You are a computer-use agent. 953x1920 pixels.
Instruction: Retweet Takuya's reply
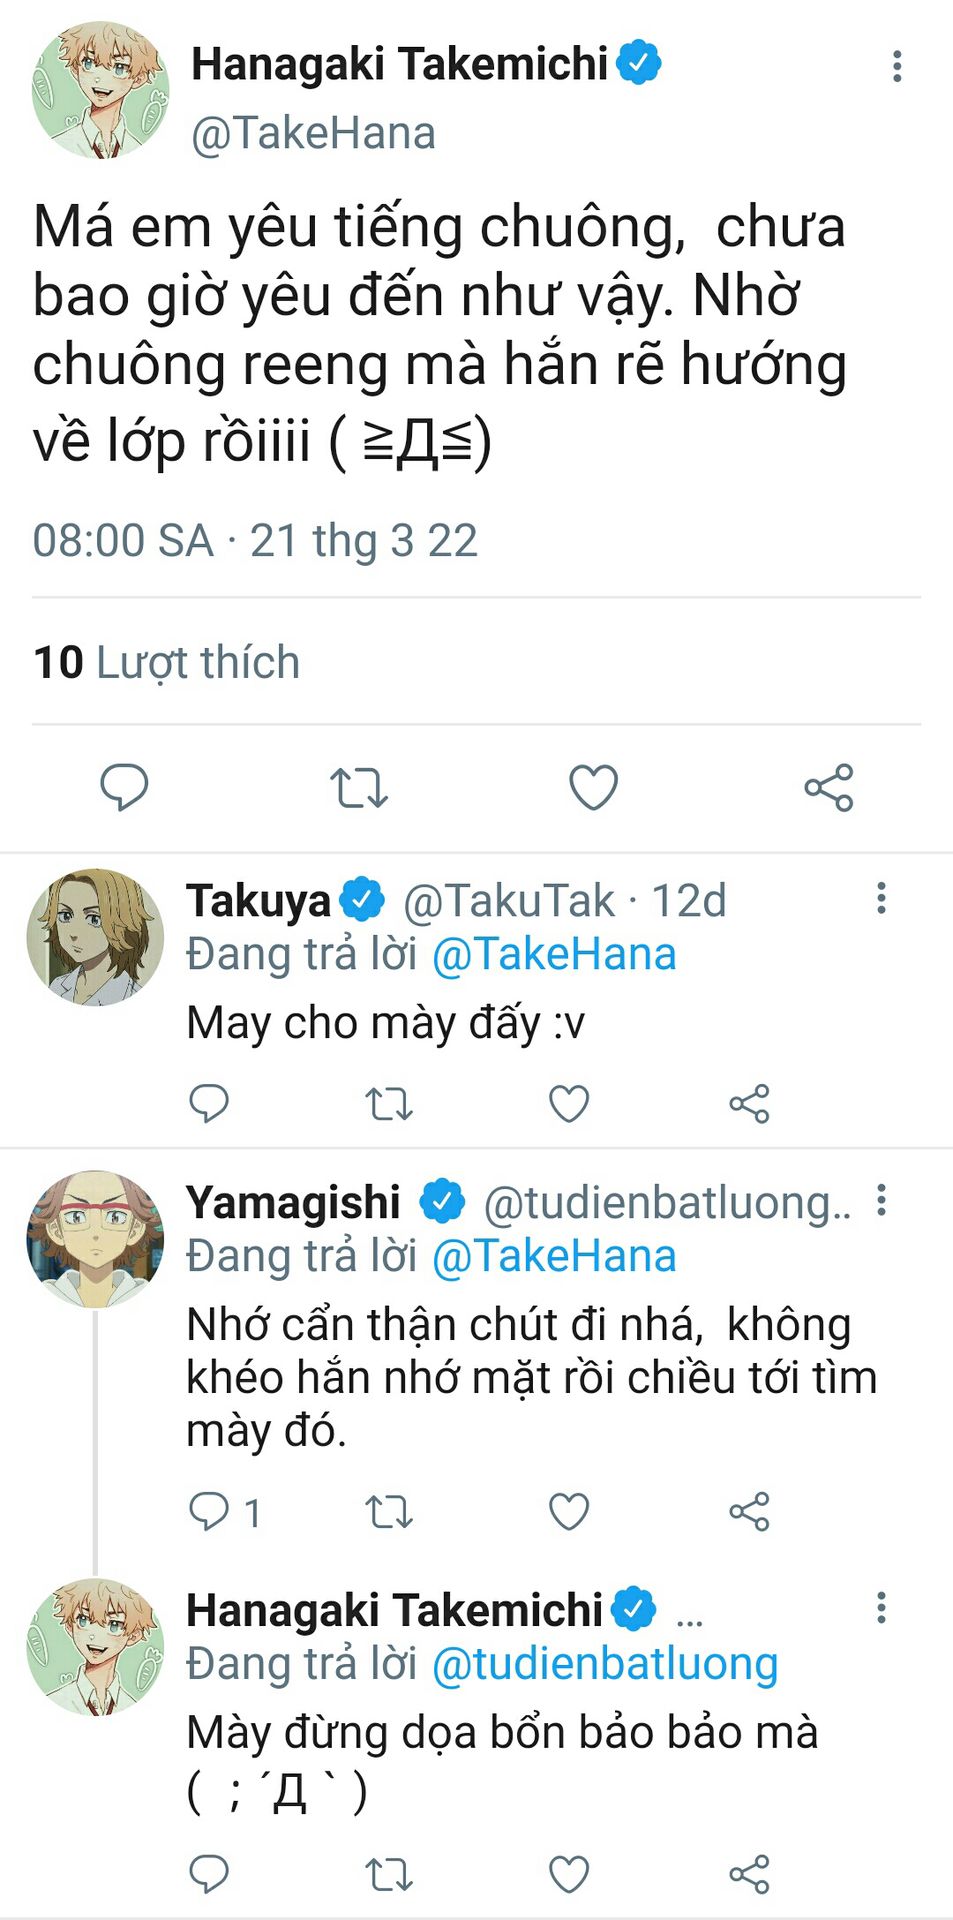click(x=388, y=1104)
